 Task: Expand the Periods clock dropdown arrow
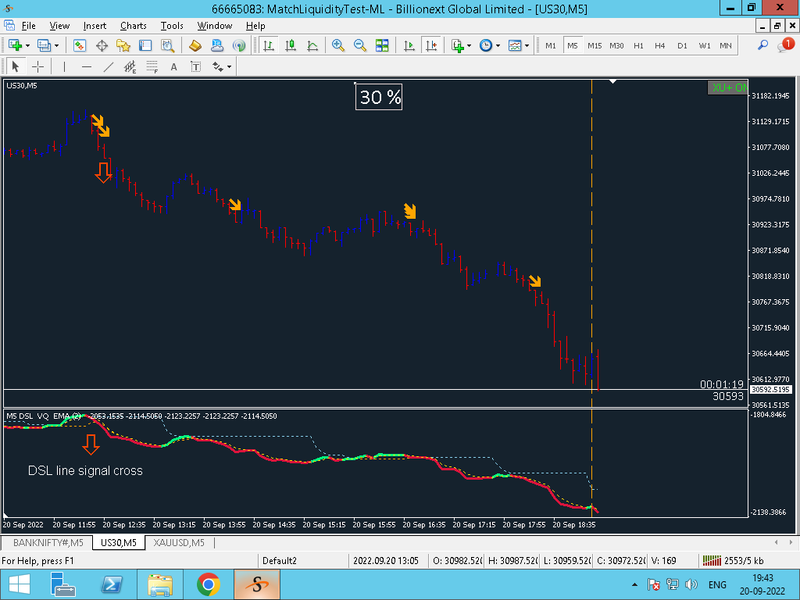point(498,45)
